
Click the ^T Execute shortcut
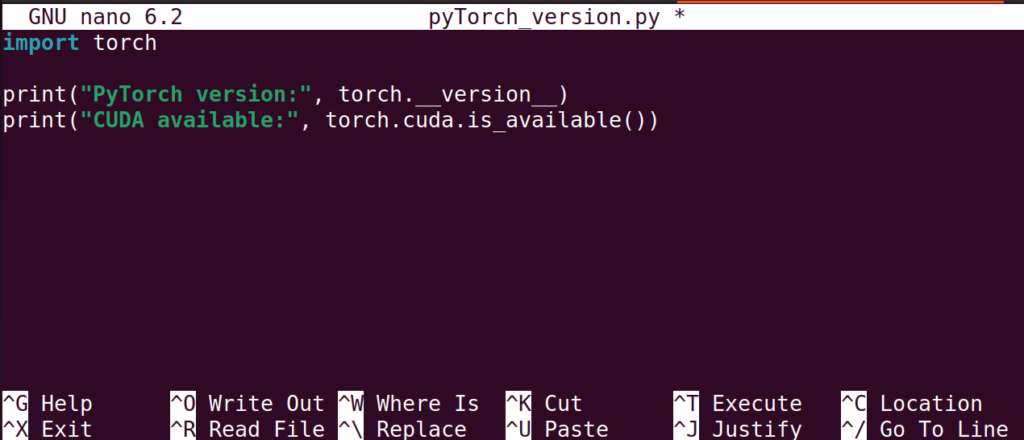[x=737, y=404]
